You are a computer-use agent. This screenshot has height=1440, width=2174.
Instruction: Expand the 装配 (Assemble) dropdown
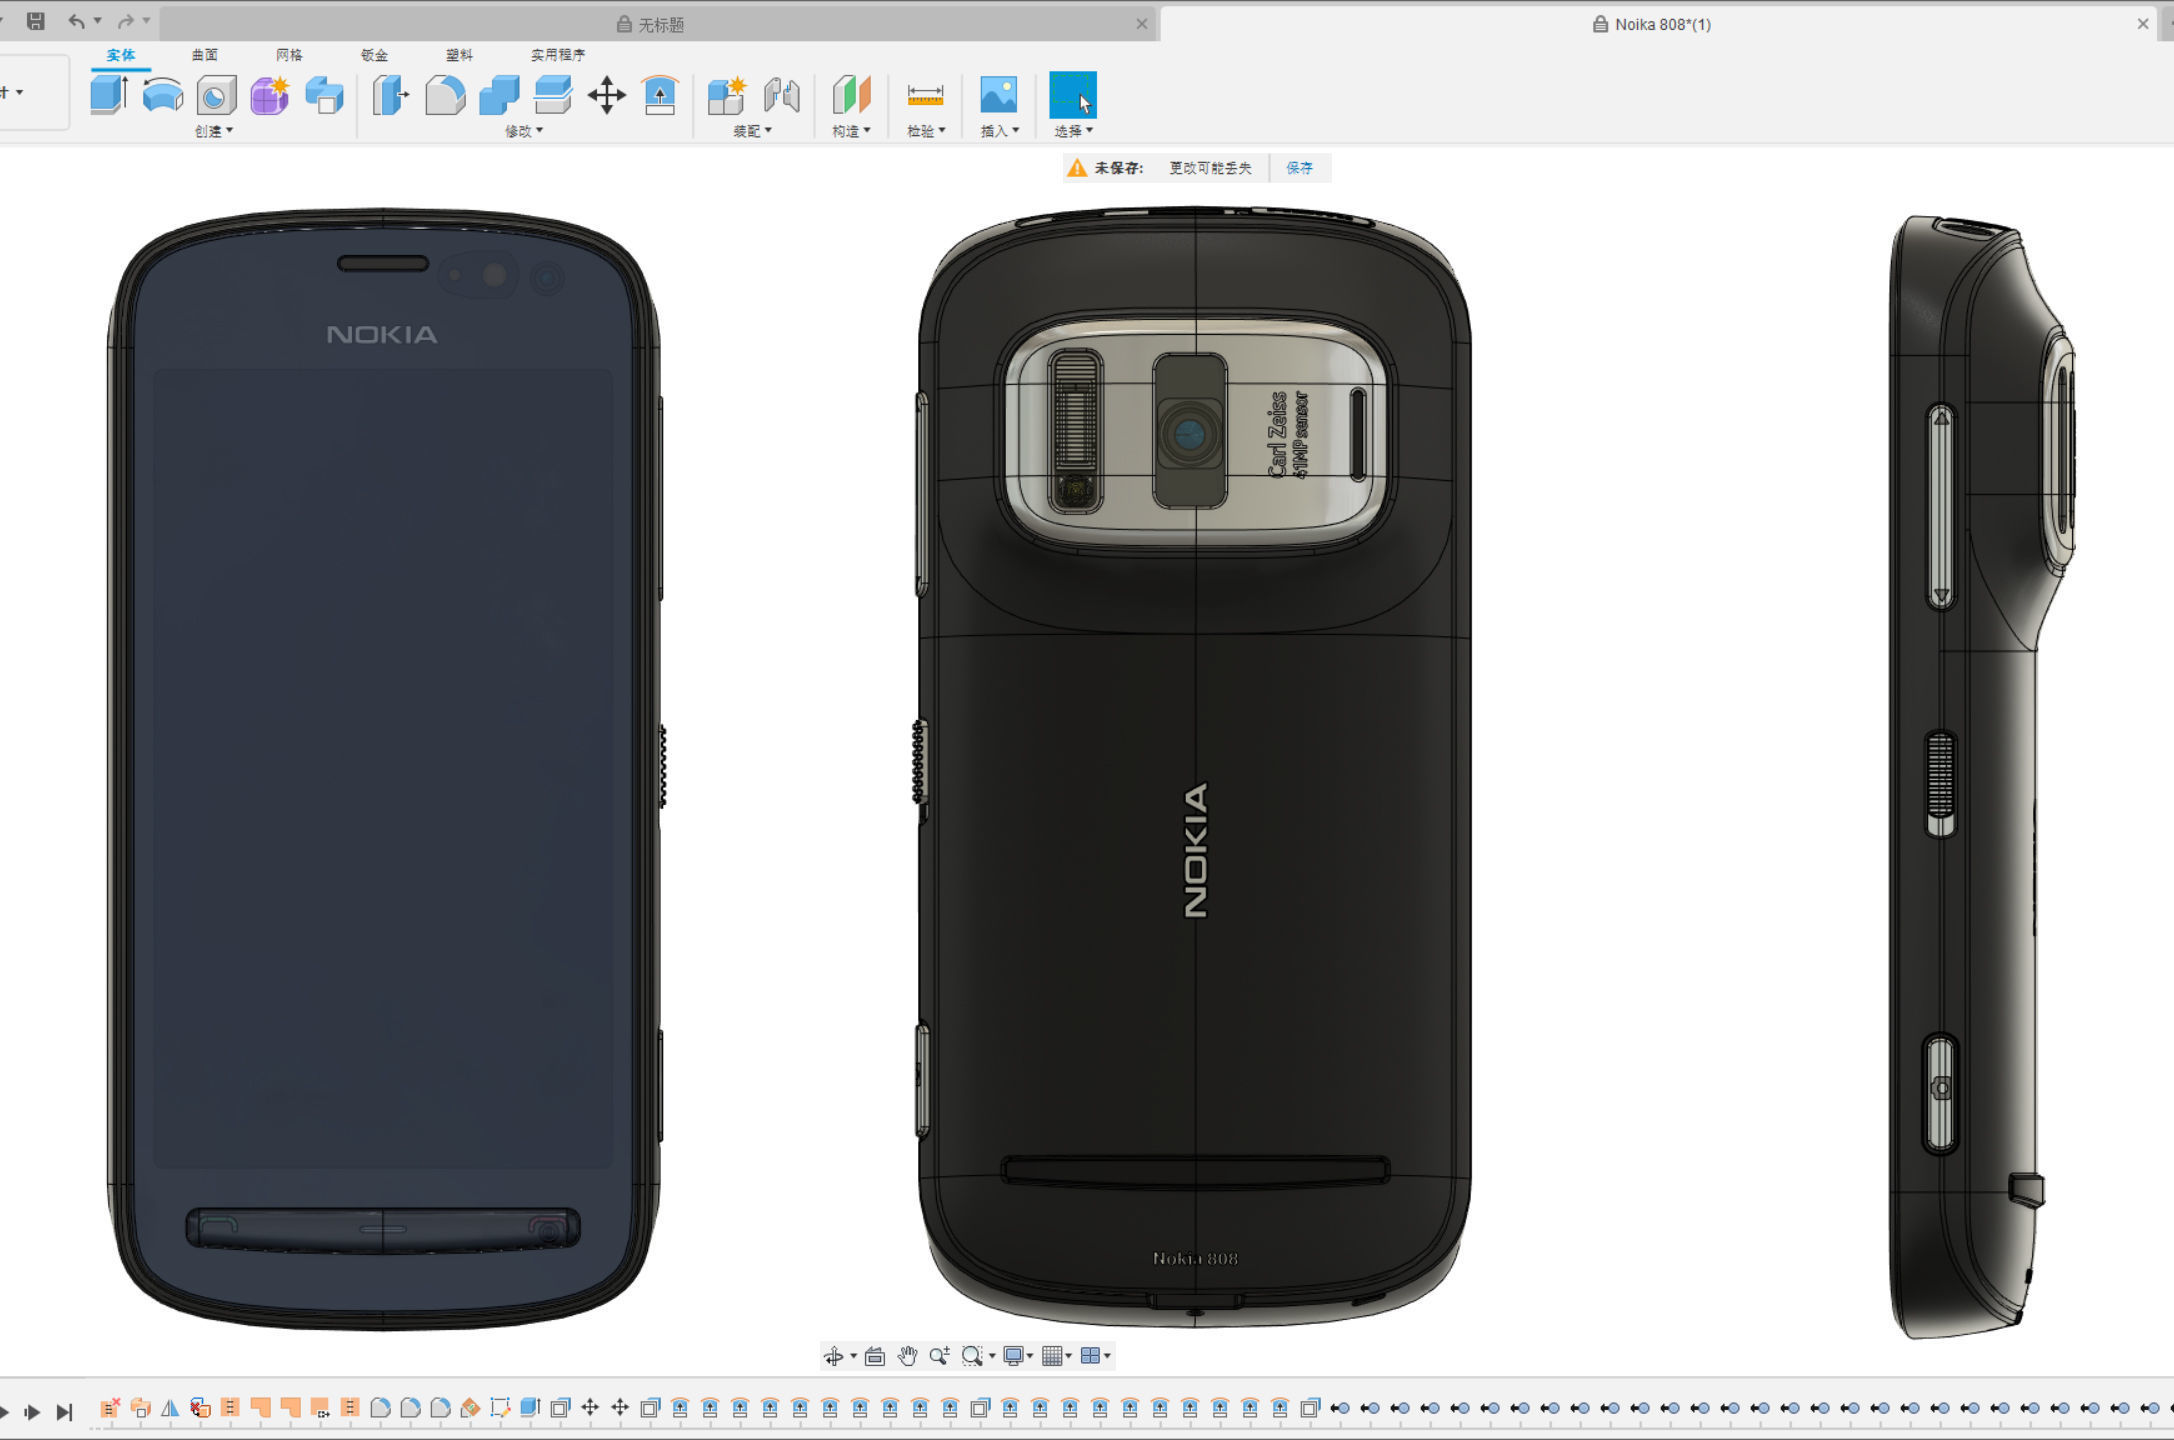[x=753, y=131]
